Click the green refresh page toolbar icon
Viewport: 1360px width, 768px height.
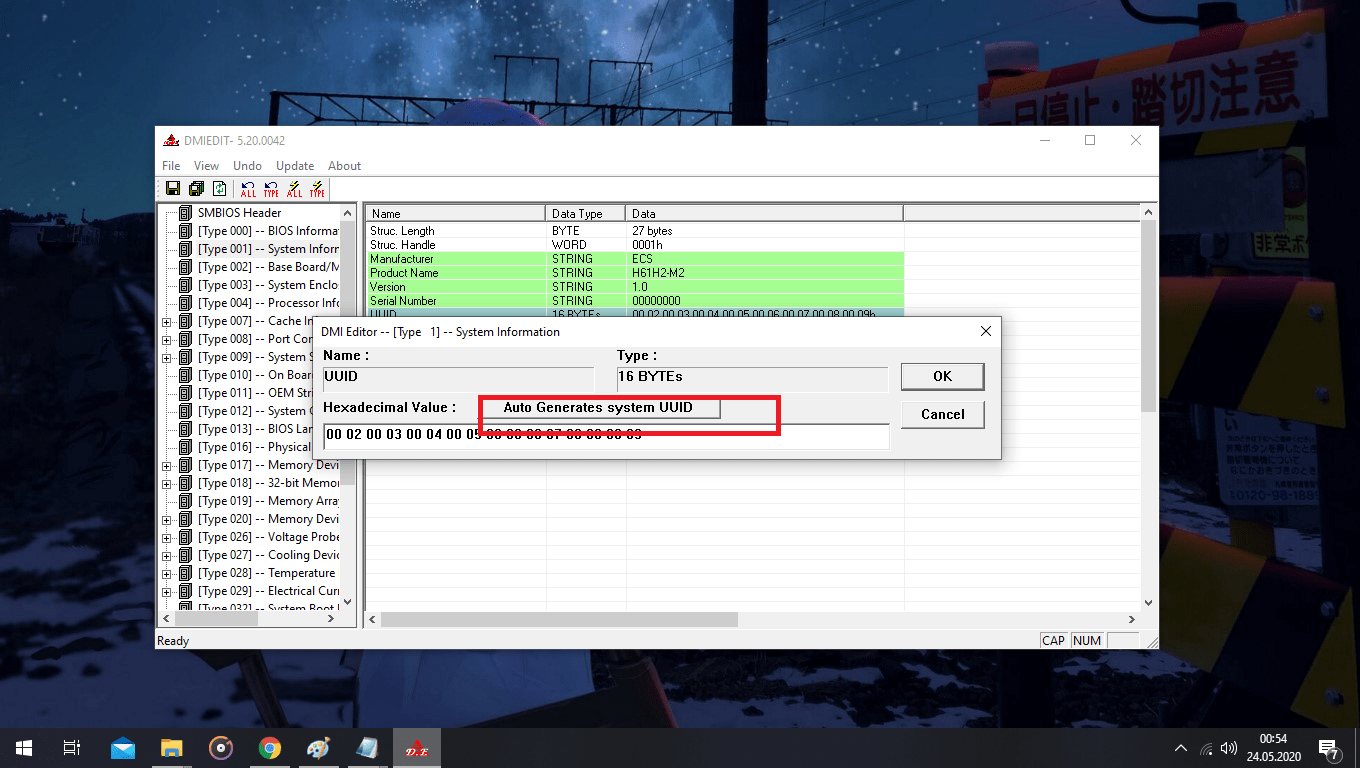[219, 189]
